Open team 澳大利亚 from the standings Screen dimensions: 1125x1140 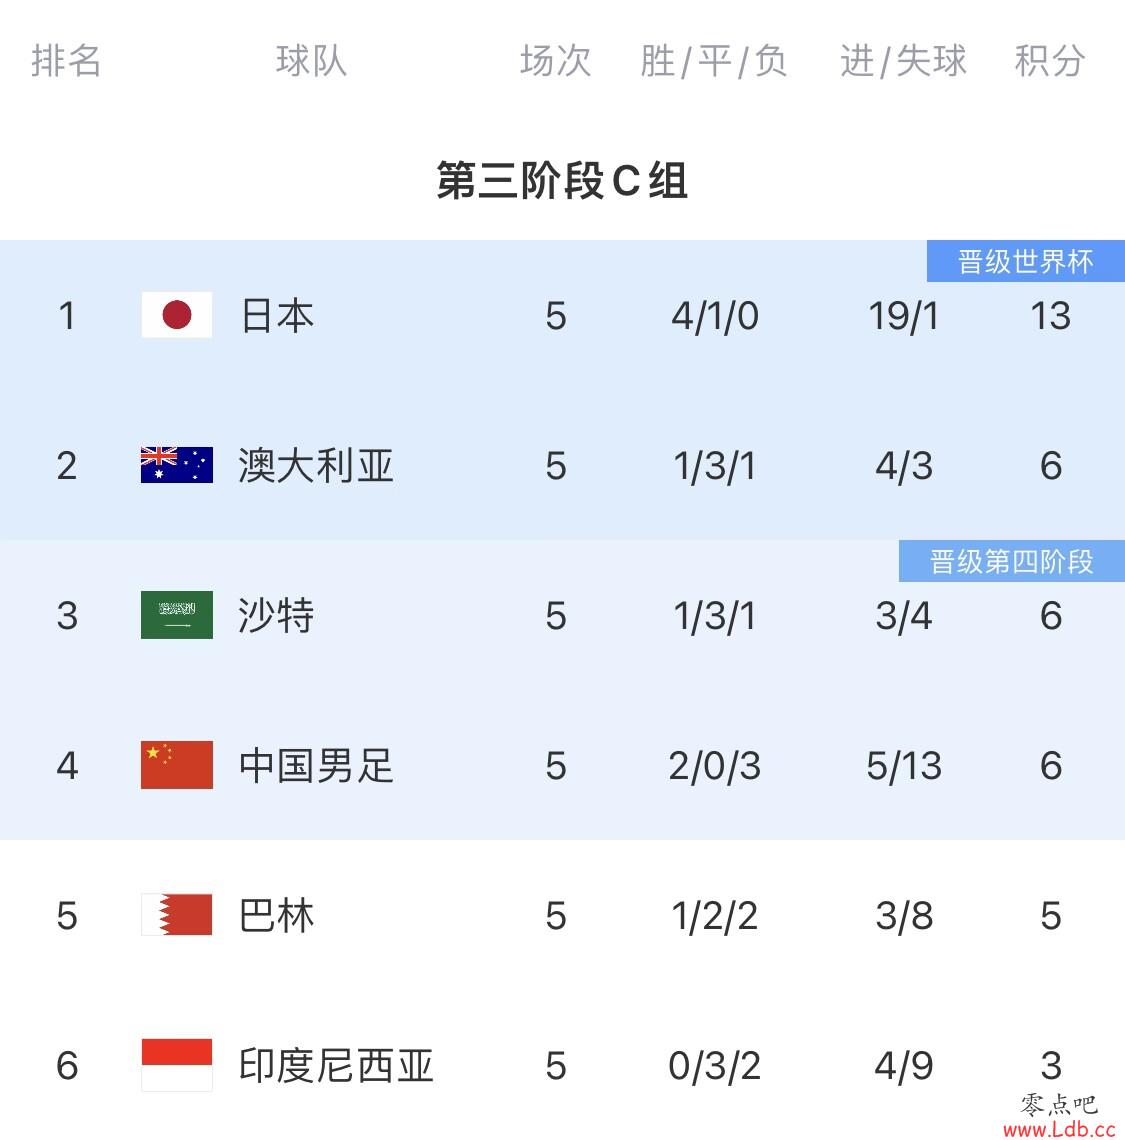point(316,465)
